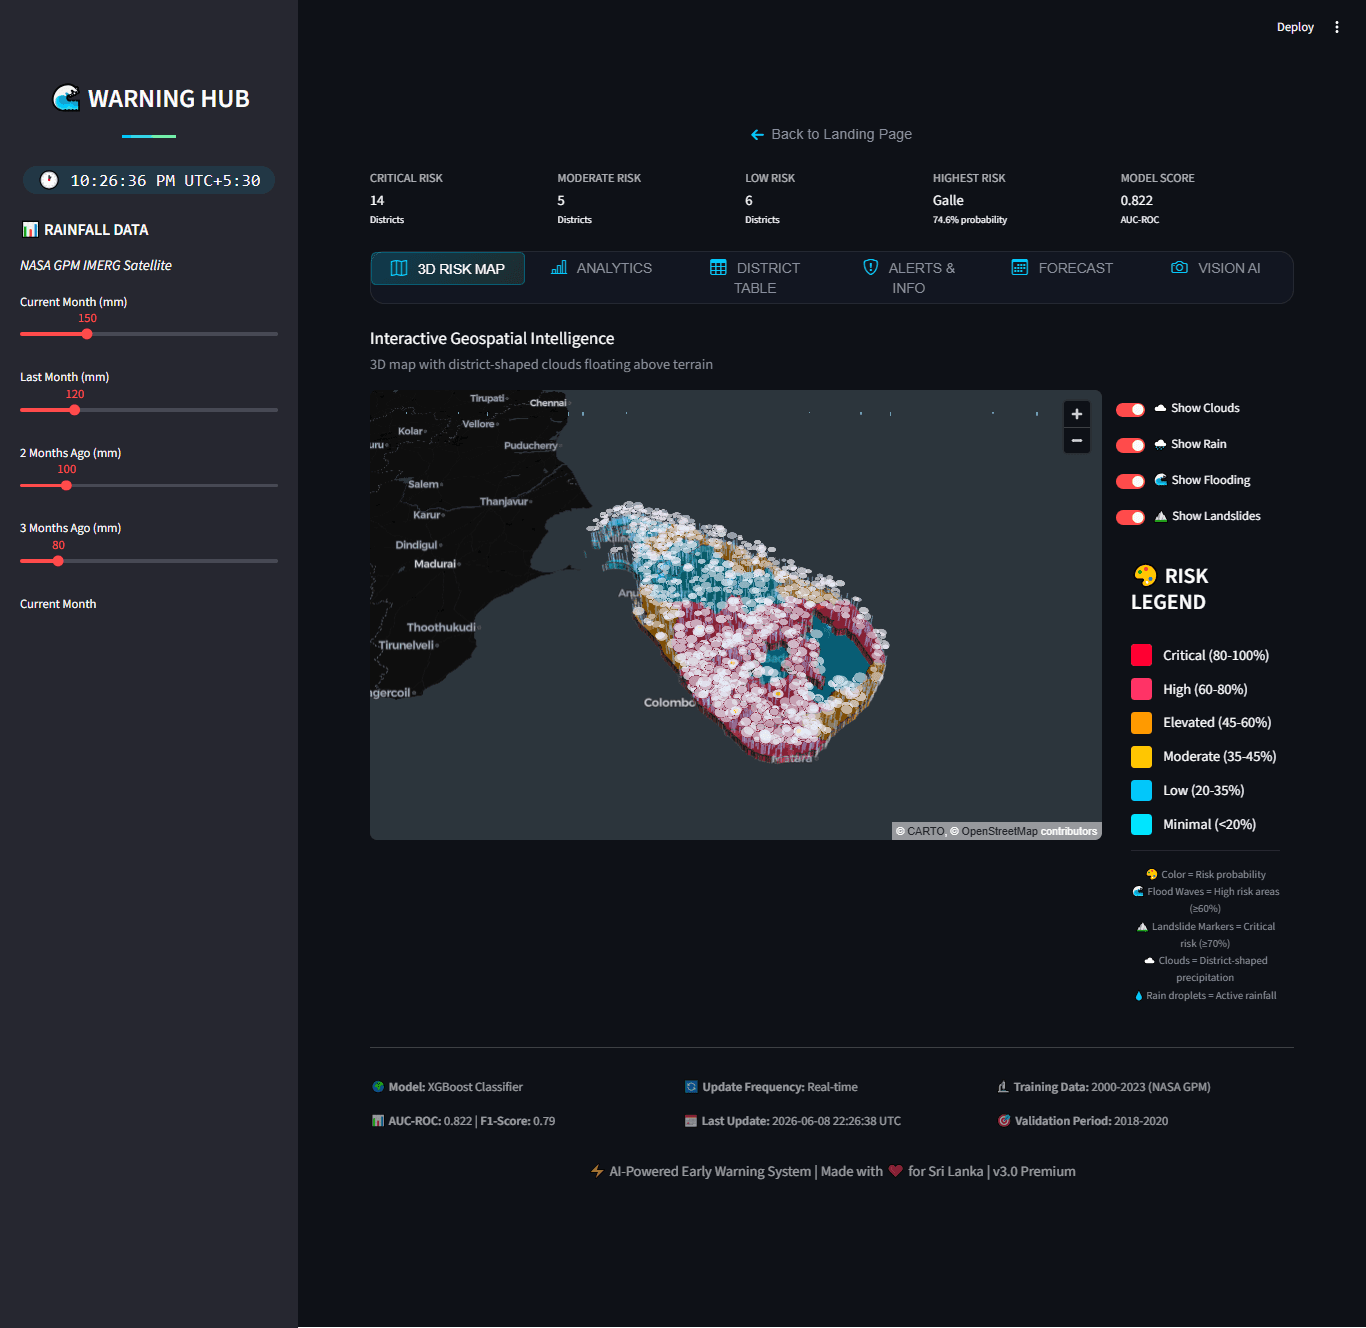This screenshot has height=1328, width=1366.
Task: Click the rain cloud icon next to Show Rain
Action: point(1160,444)
